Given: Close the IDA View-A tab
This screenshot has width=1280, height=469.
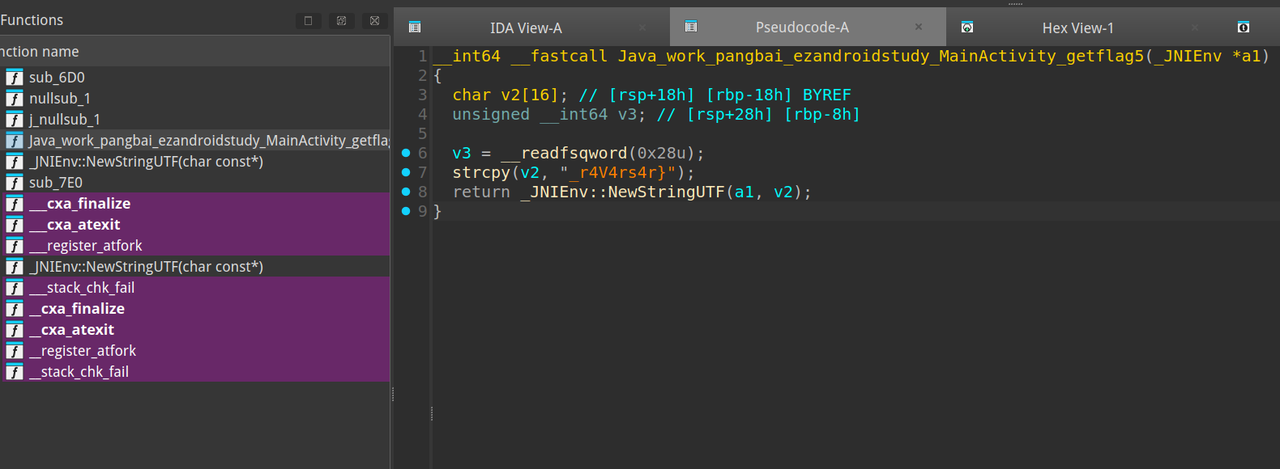Looking at the screenshot, I should tap(642, 28).
